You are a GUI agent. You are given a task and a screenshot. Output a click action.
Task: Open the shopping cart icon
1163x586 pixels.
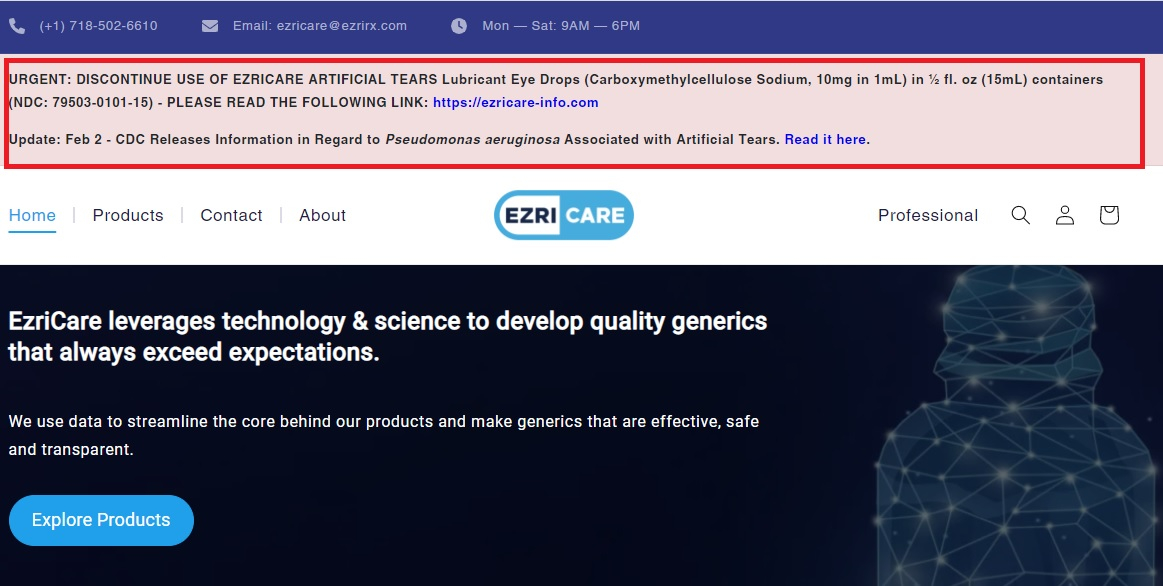[x=1109, y=215]
